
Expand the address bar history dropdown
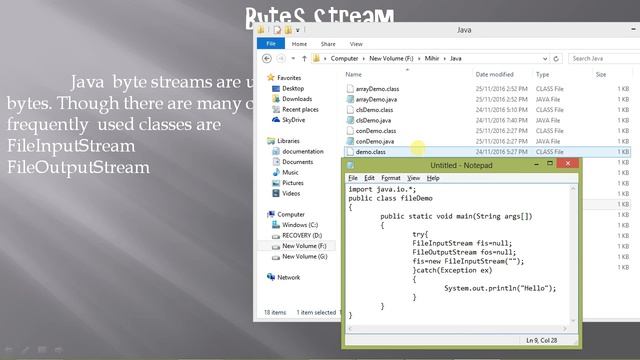545,59
